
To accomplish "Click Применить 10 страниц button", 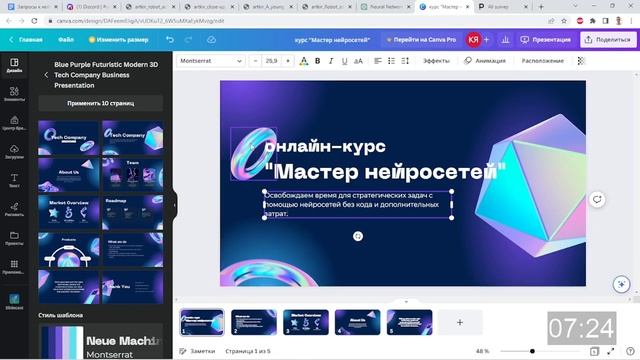I will [x=100, y=103].
